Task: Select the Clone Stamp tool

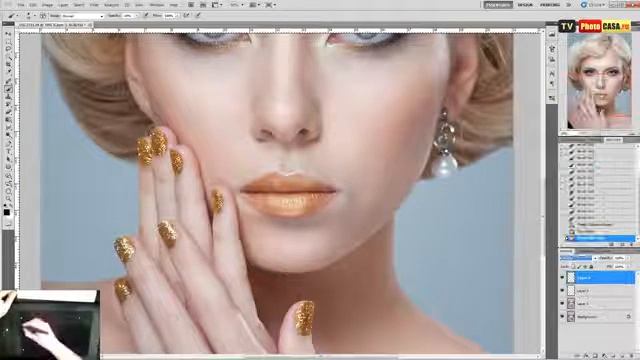Action: (8, 96)
